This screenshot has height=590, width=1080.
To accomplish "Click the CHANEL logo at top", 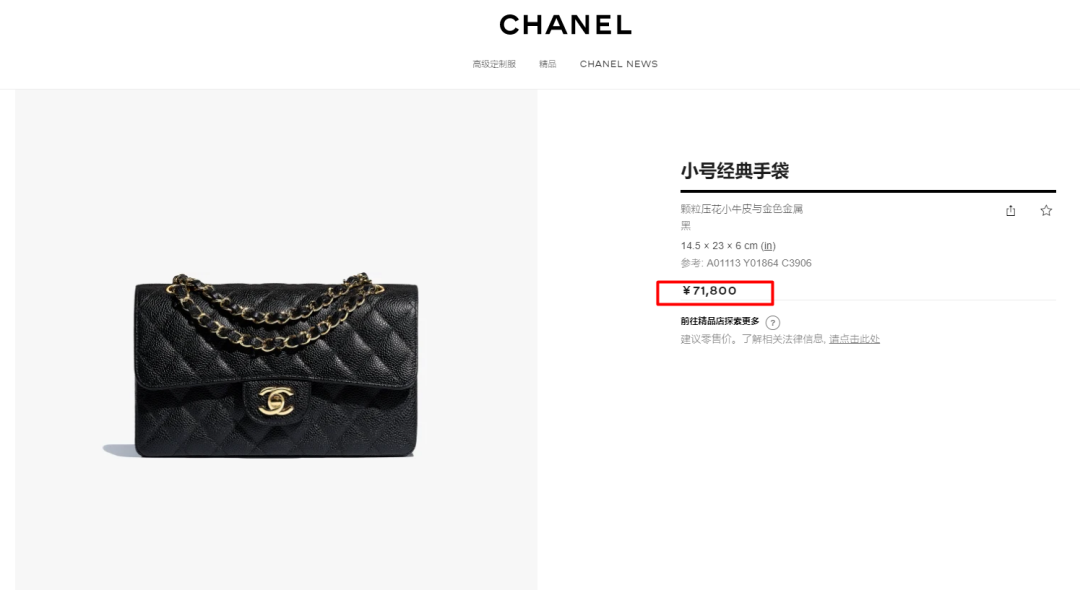I will pyautogui.click(x=565, y=25).
